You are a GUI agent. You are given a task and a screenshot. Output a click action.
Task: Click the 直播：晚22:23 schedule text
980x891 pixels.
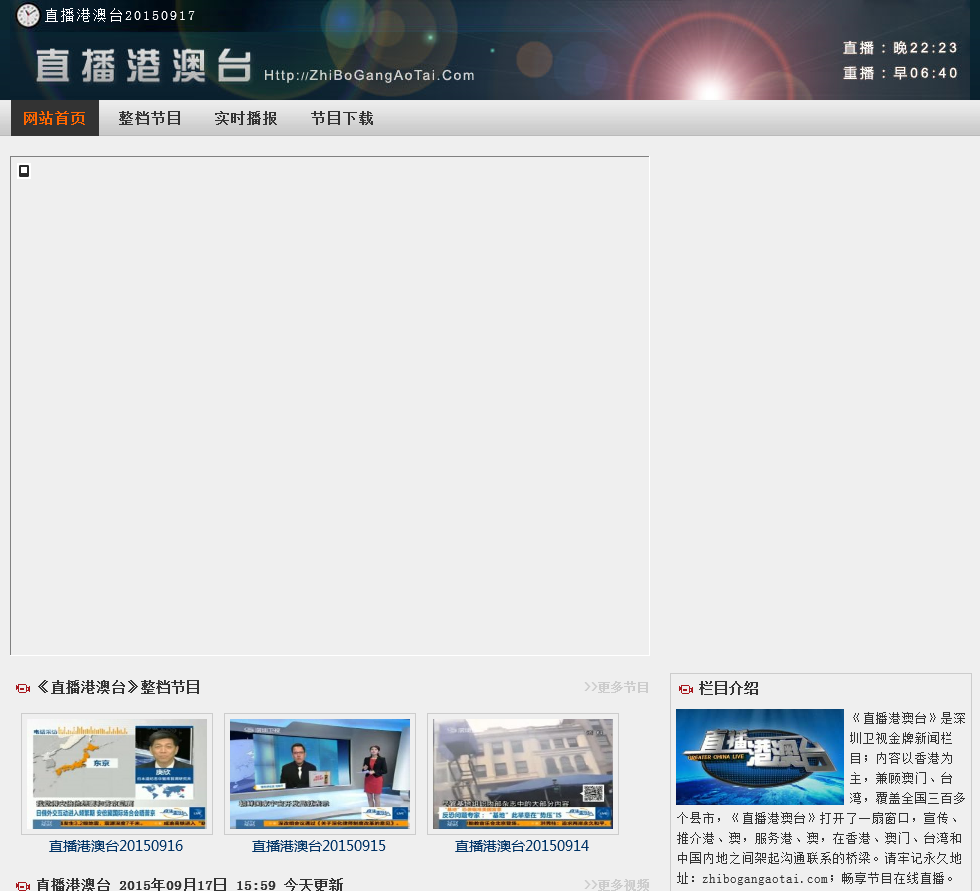point(900,48)
